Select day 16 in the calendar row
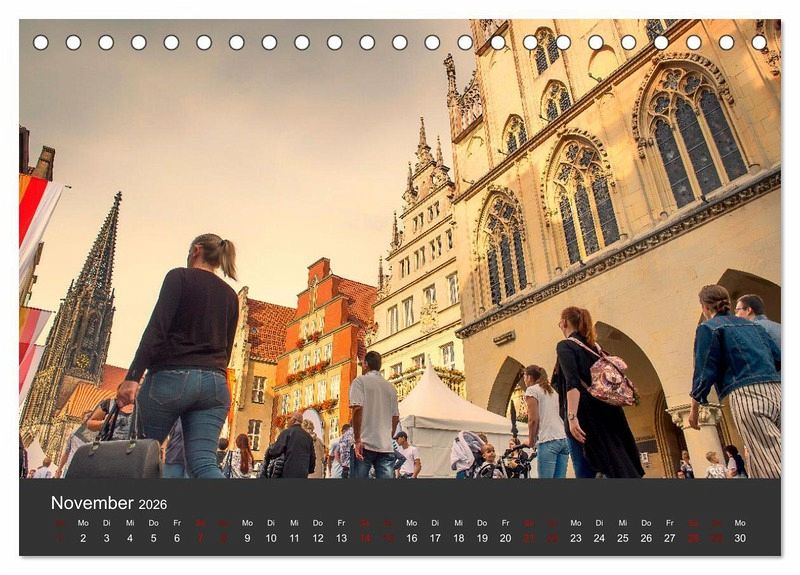 pyautogui.click(x=412, y=538)
